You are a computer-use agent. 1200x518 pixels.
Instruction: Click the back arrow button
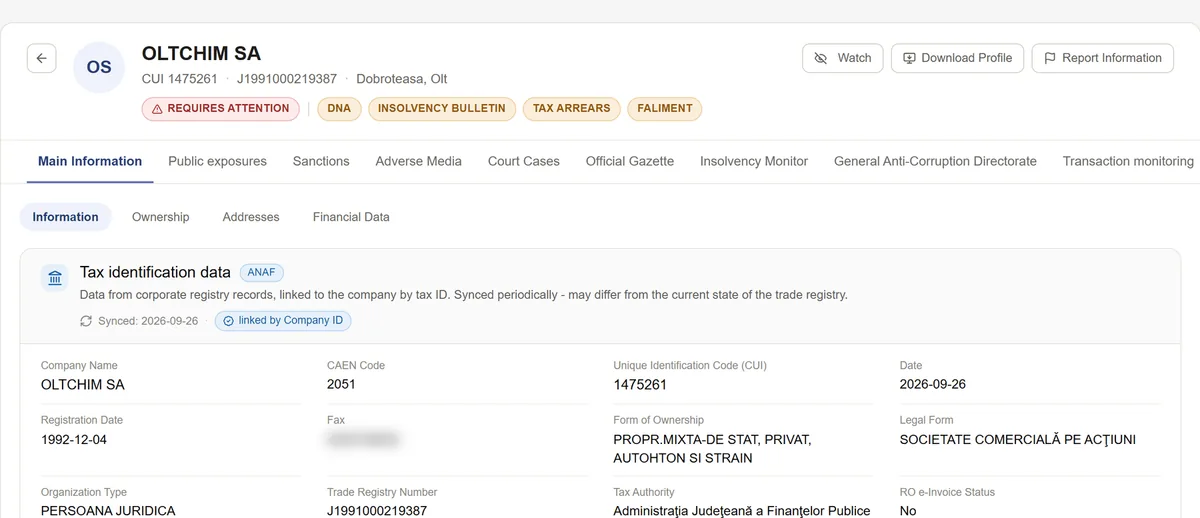pos(41,58)
